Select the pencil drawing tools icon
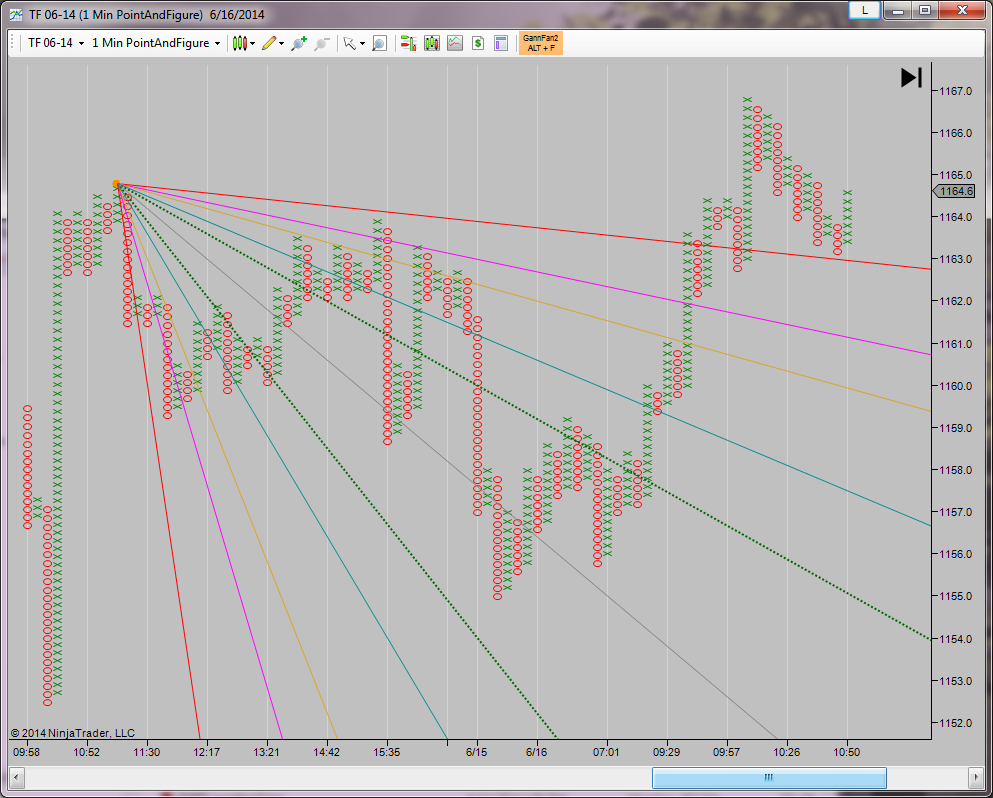Image resolution: width=993 pixels, height=798 pixels. pyautogui.click(x=269, y=44)
